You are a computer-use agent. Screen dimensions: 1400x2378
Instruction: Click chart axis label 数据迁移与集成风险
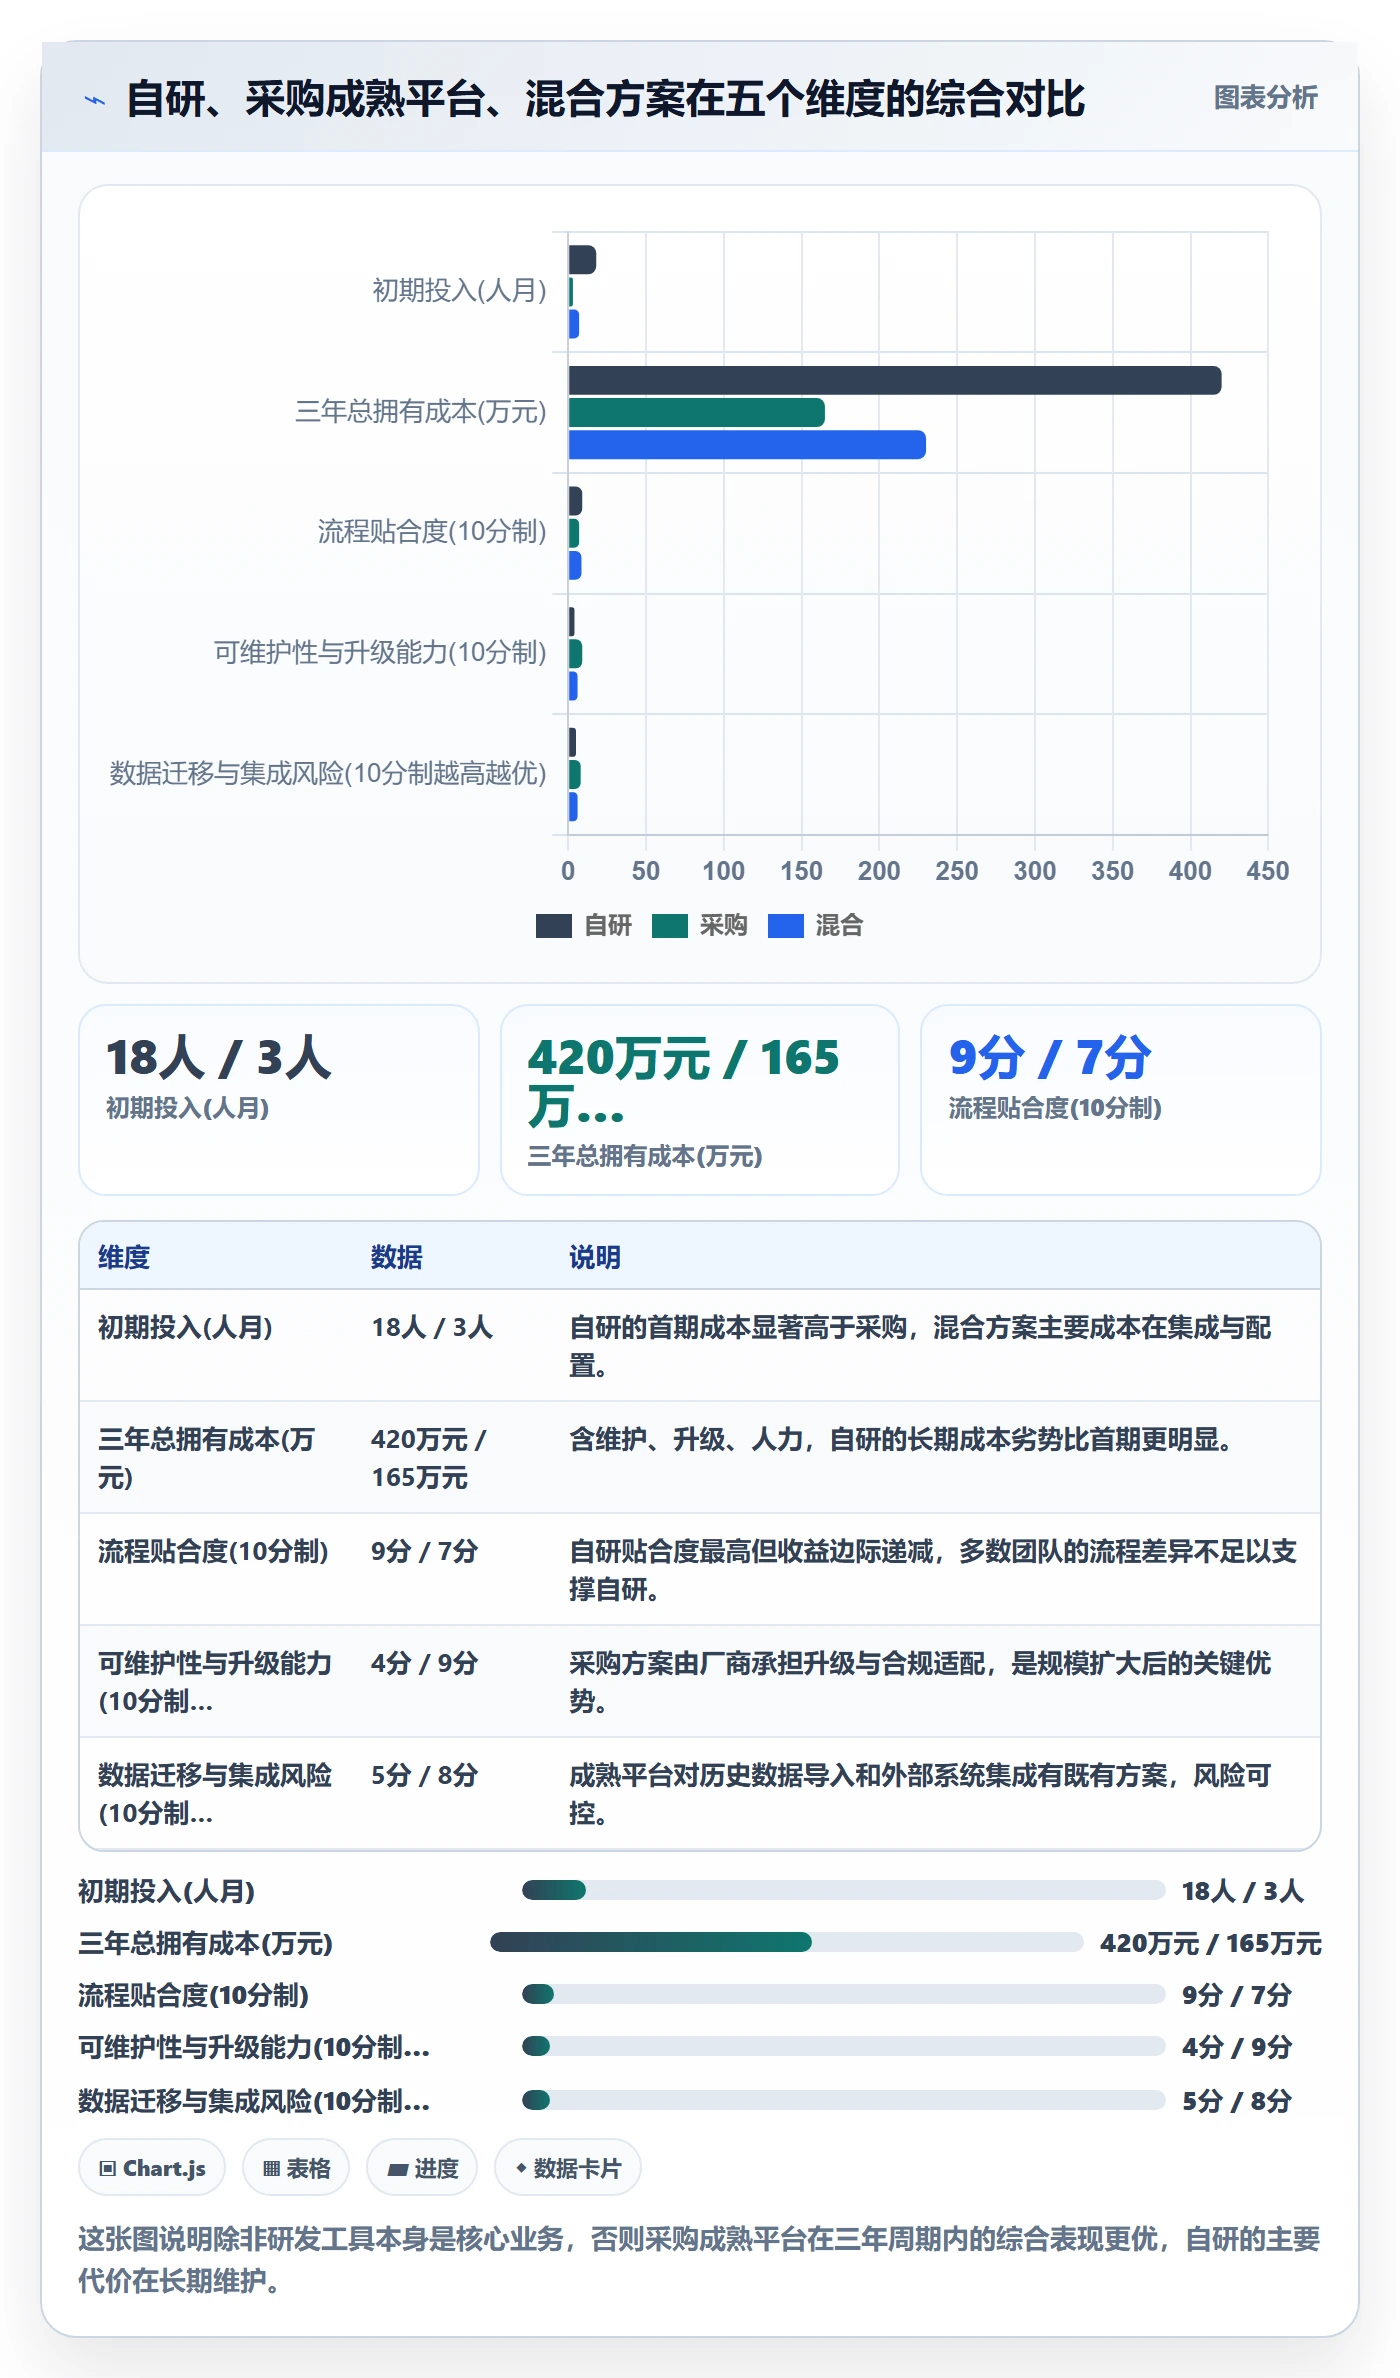coord(328,773)
